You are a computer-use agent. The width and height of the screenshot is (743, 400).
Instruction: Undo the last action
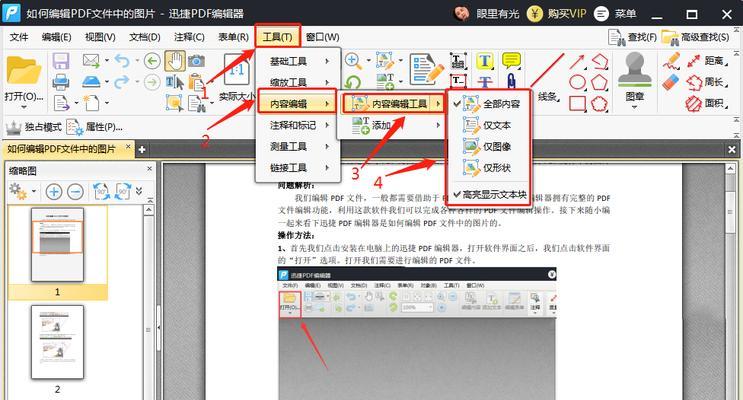point(122,61)
